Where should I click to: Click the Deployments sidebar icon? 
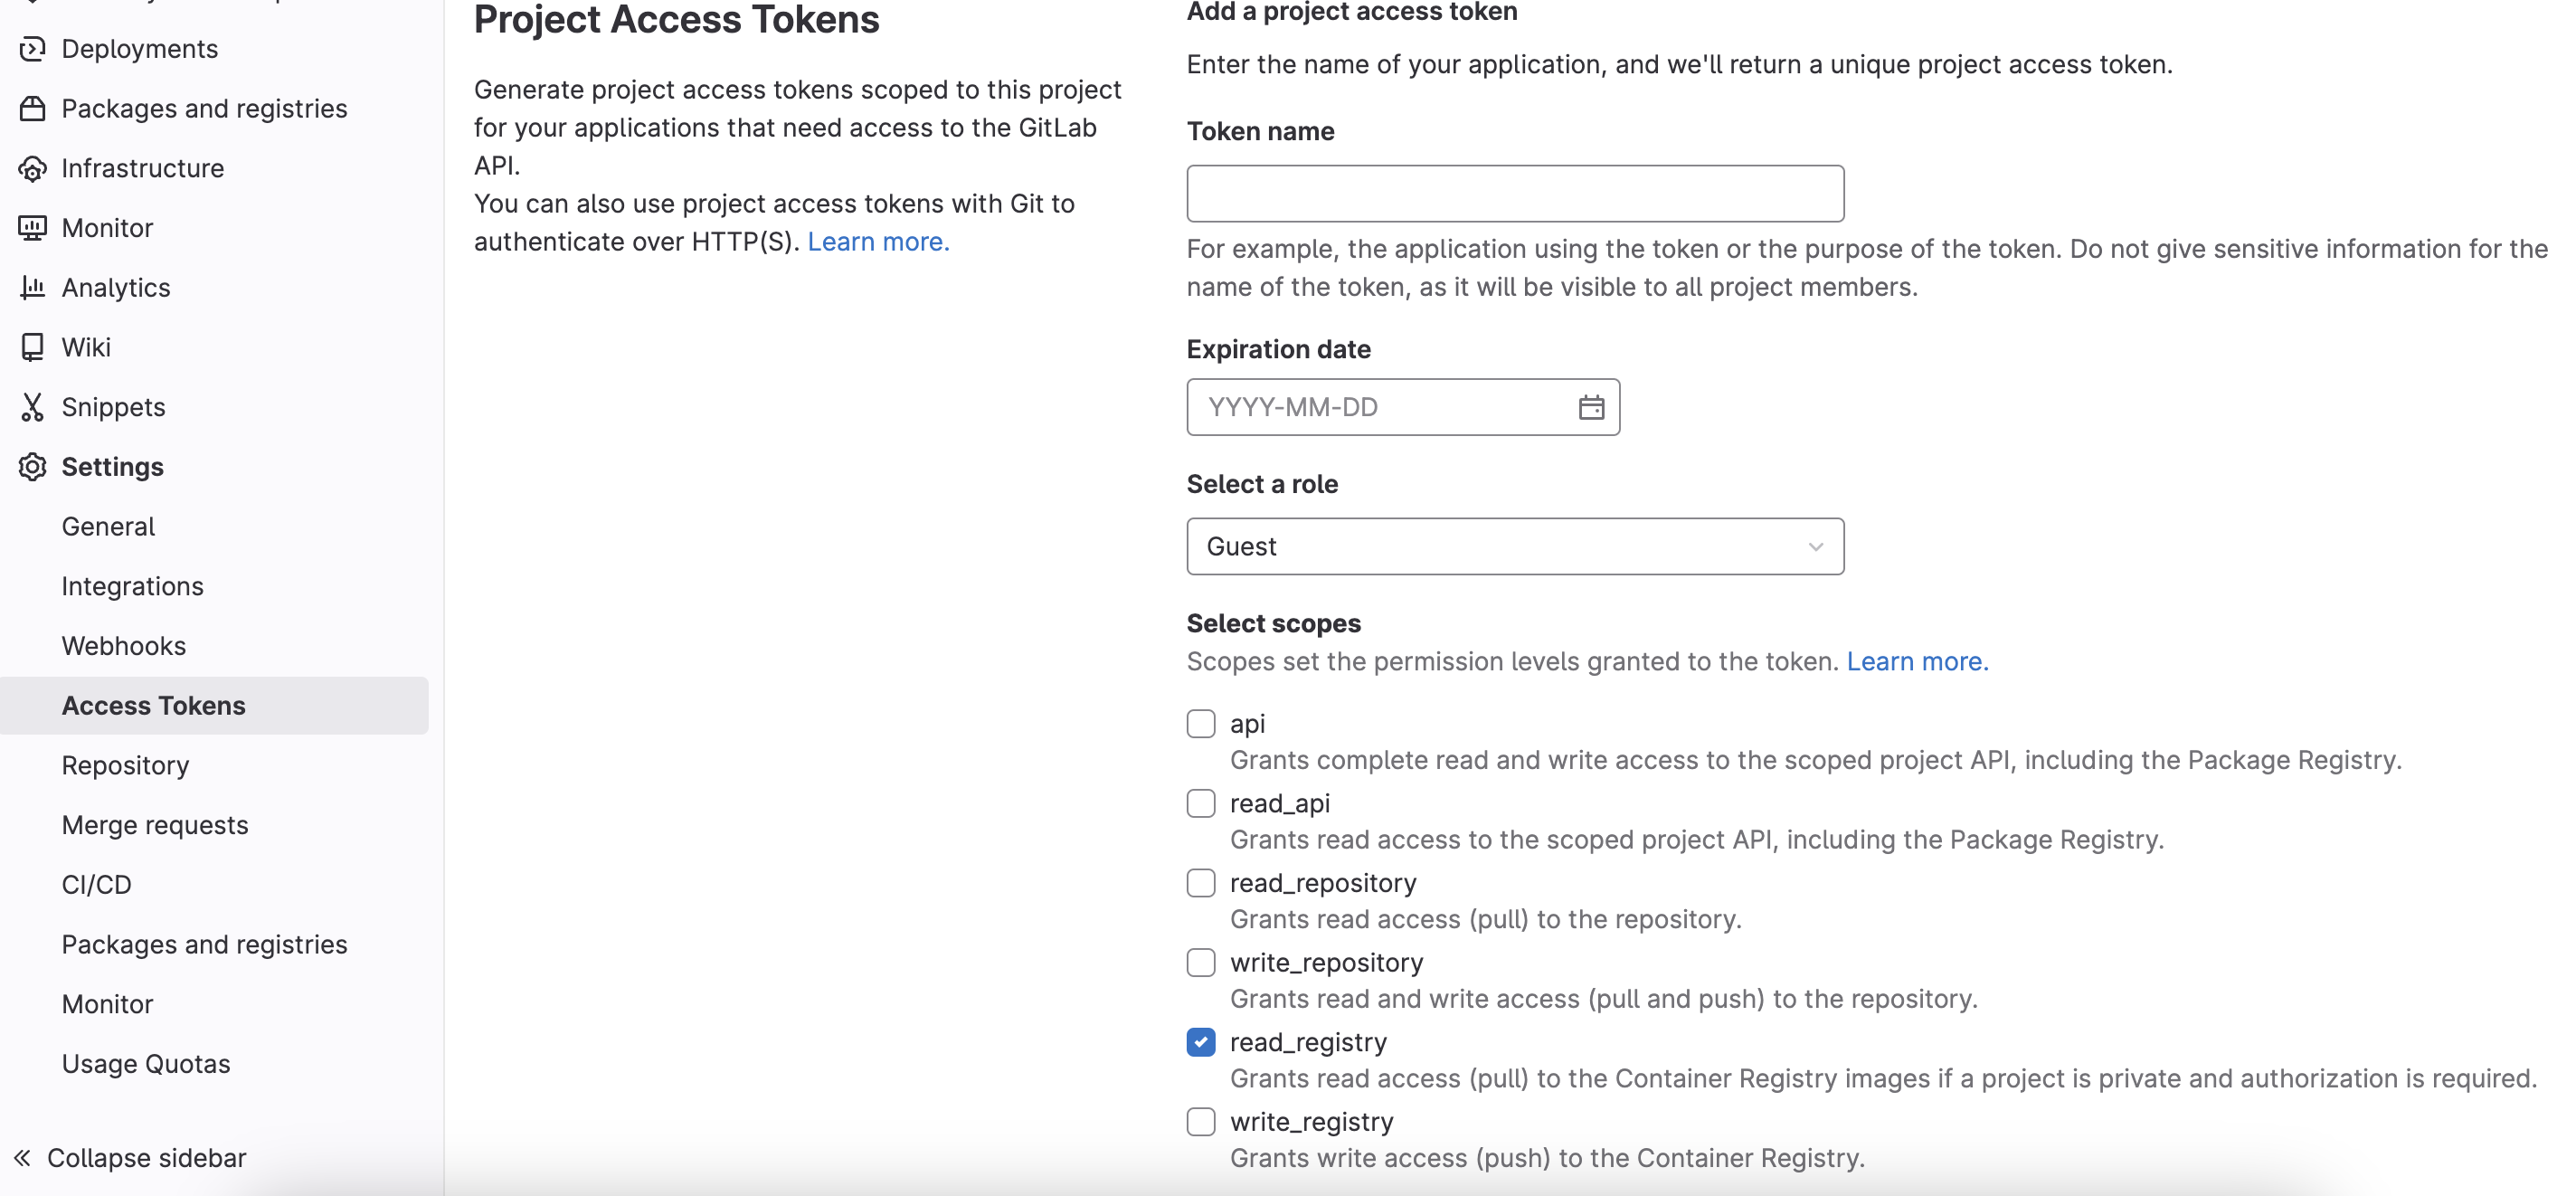click(32, 49)
